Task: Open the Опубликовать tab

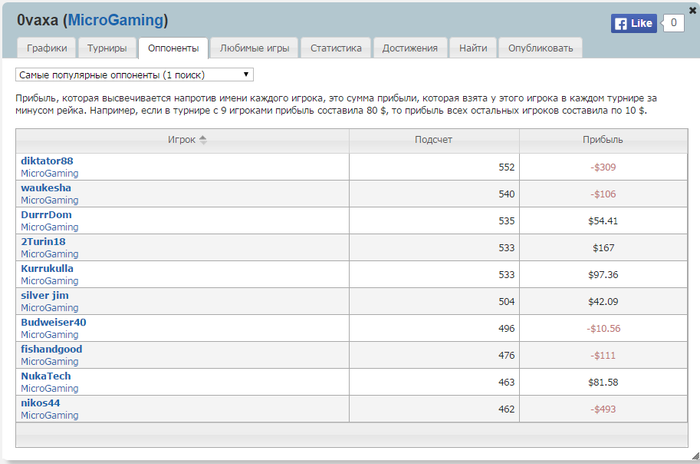Action: (541, 48)
